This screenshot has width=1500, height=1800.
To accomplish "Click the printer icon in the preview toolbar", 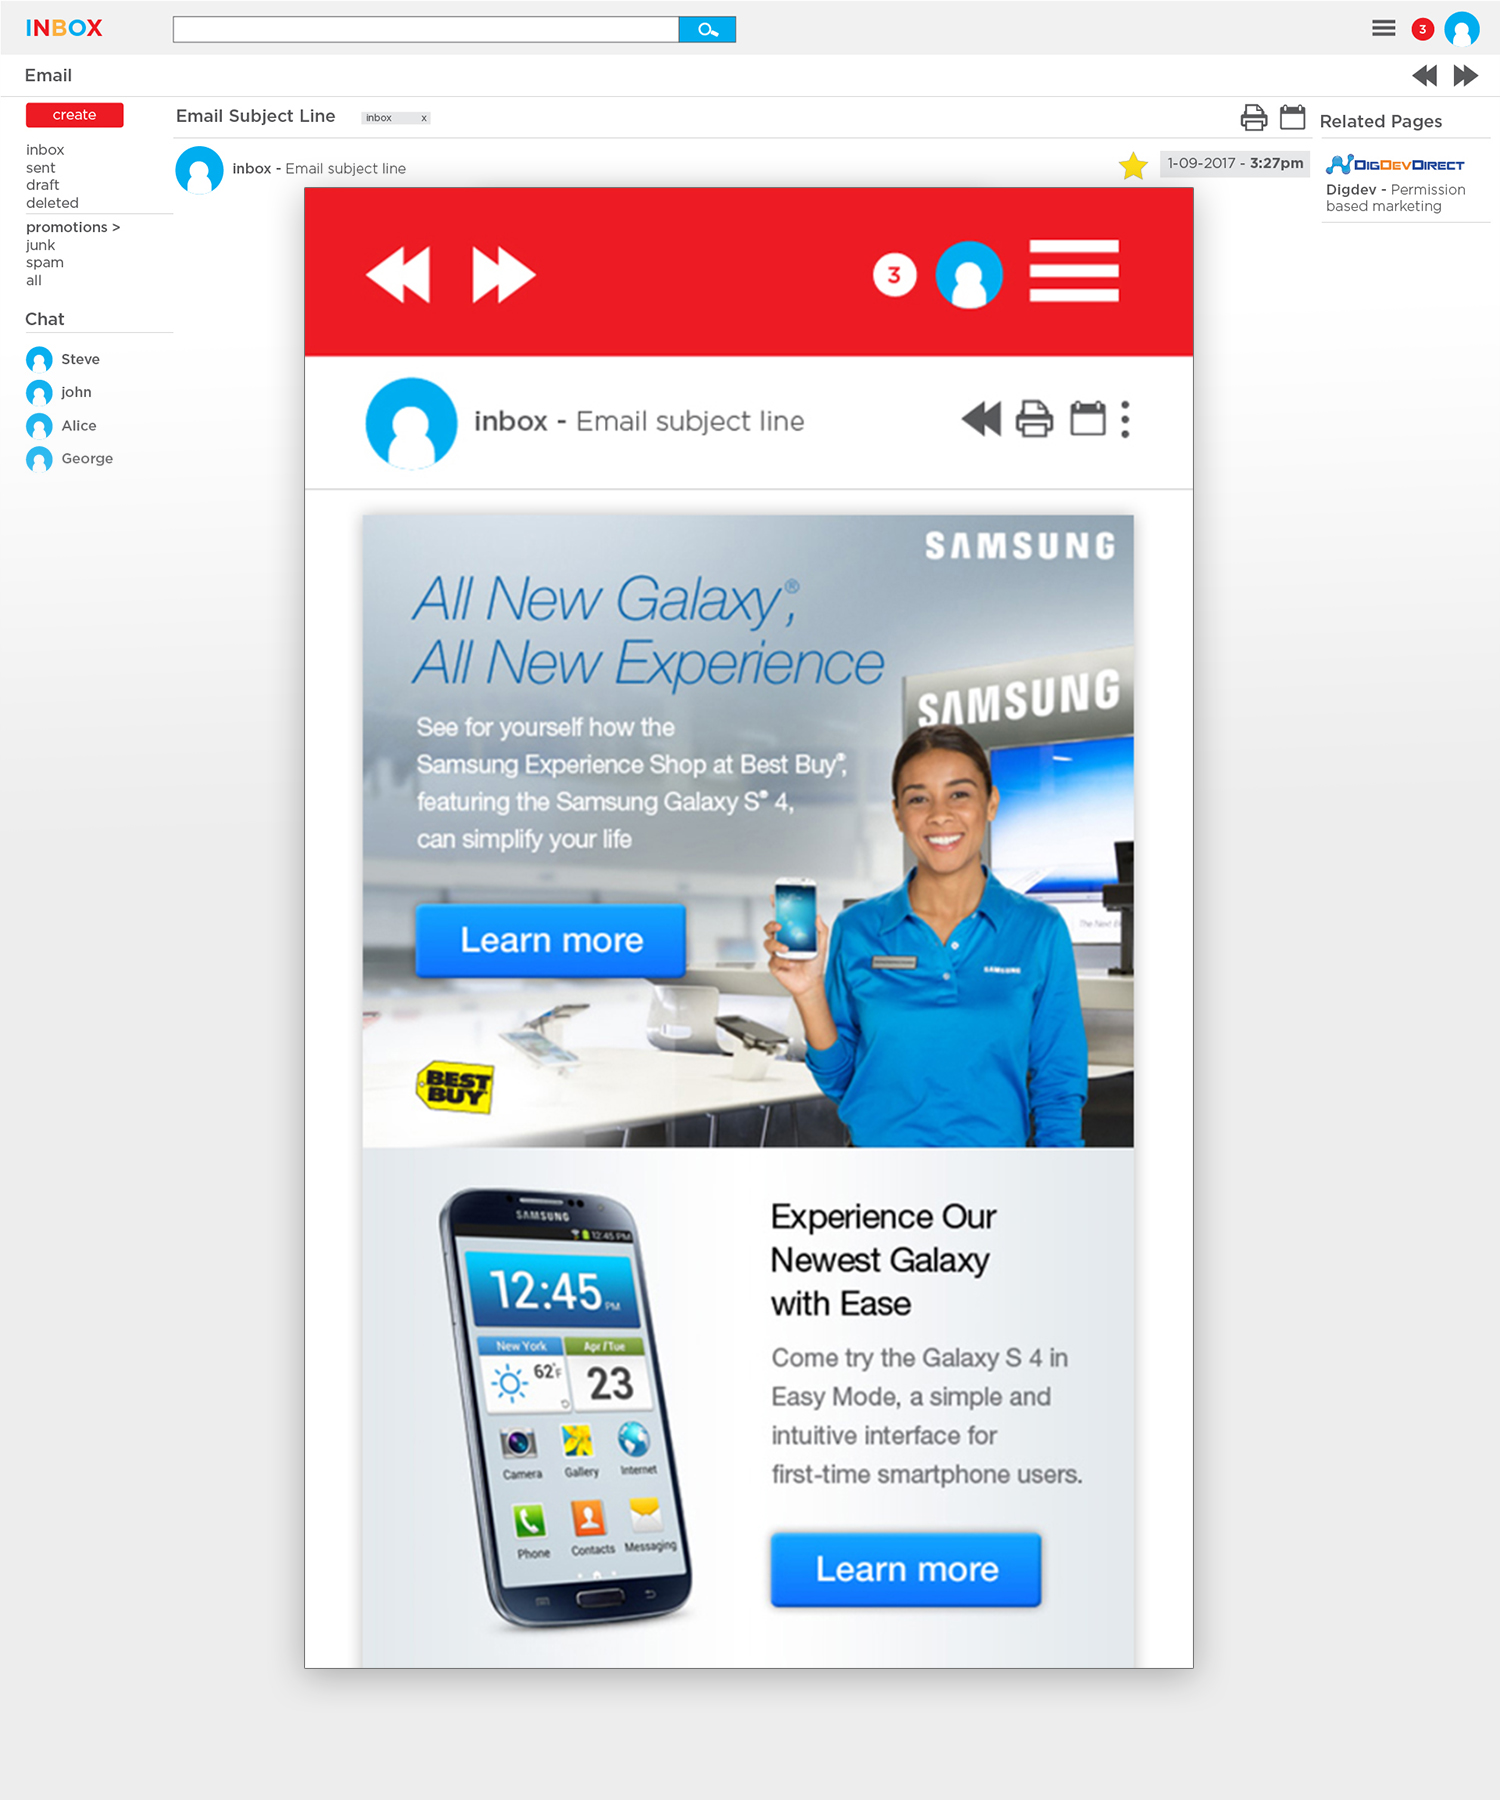I will click(1035, 419).
